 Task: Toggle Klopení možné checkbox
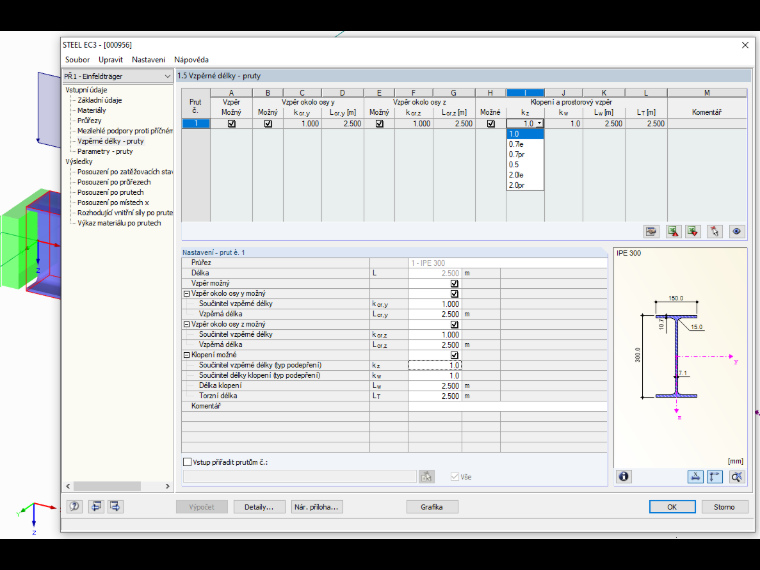[x=454, y=355]
